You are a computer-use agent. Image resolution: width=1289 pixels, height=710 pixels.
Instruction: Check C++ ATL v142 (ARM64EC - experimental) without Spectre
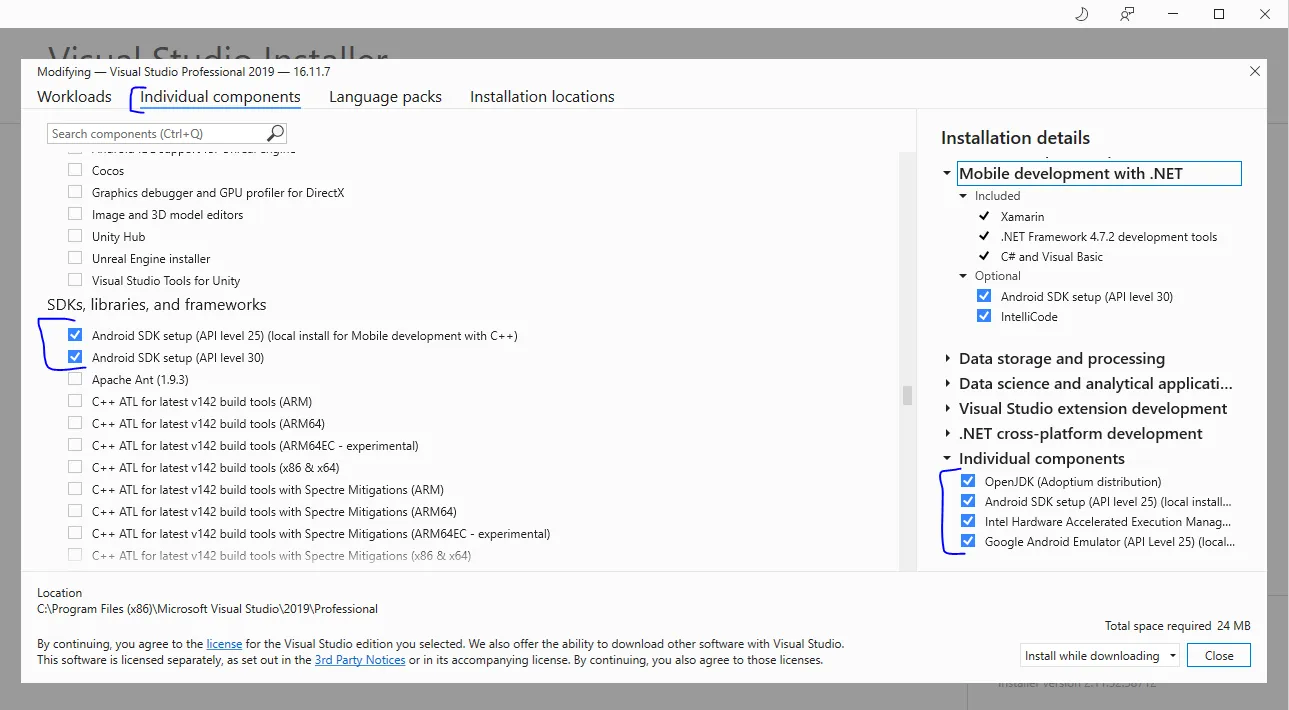[75, 446]
